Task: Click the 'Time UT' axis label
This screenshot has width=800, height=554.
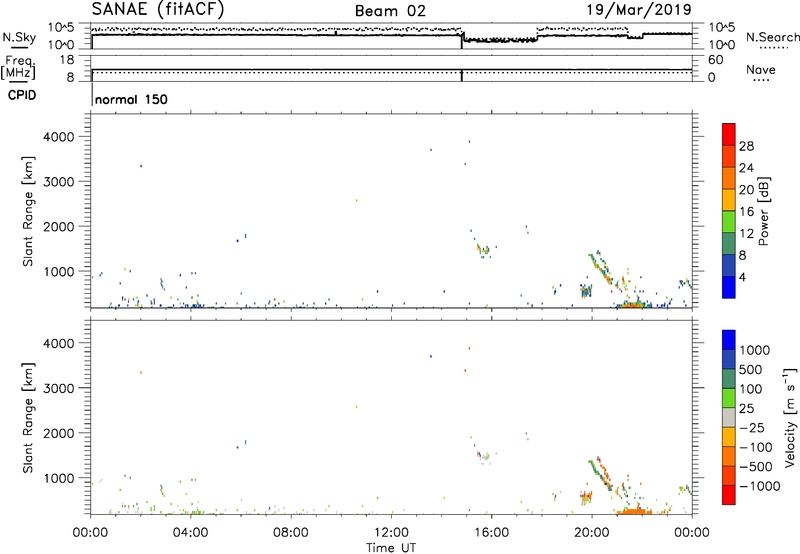Action: pyautogui.click(x=391, y=548)
